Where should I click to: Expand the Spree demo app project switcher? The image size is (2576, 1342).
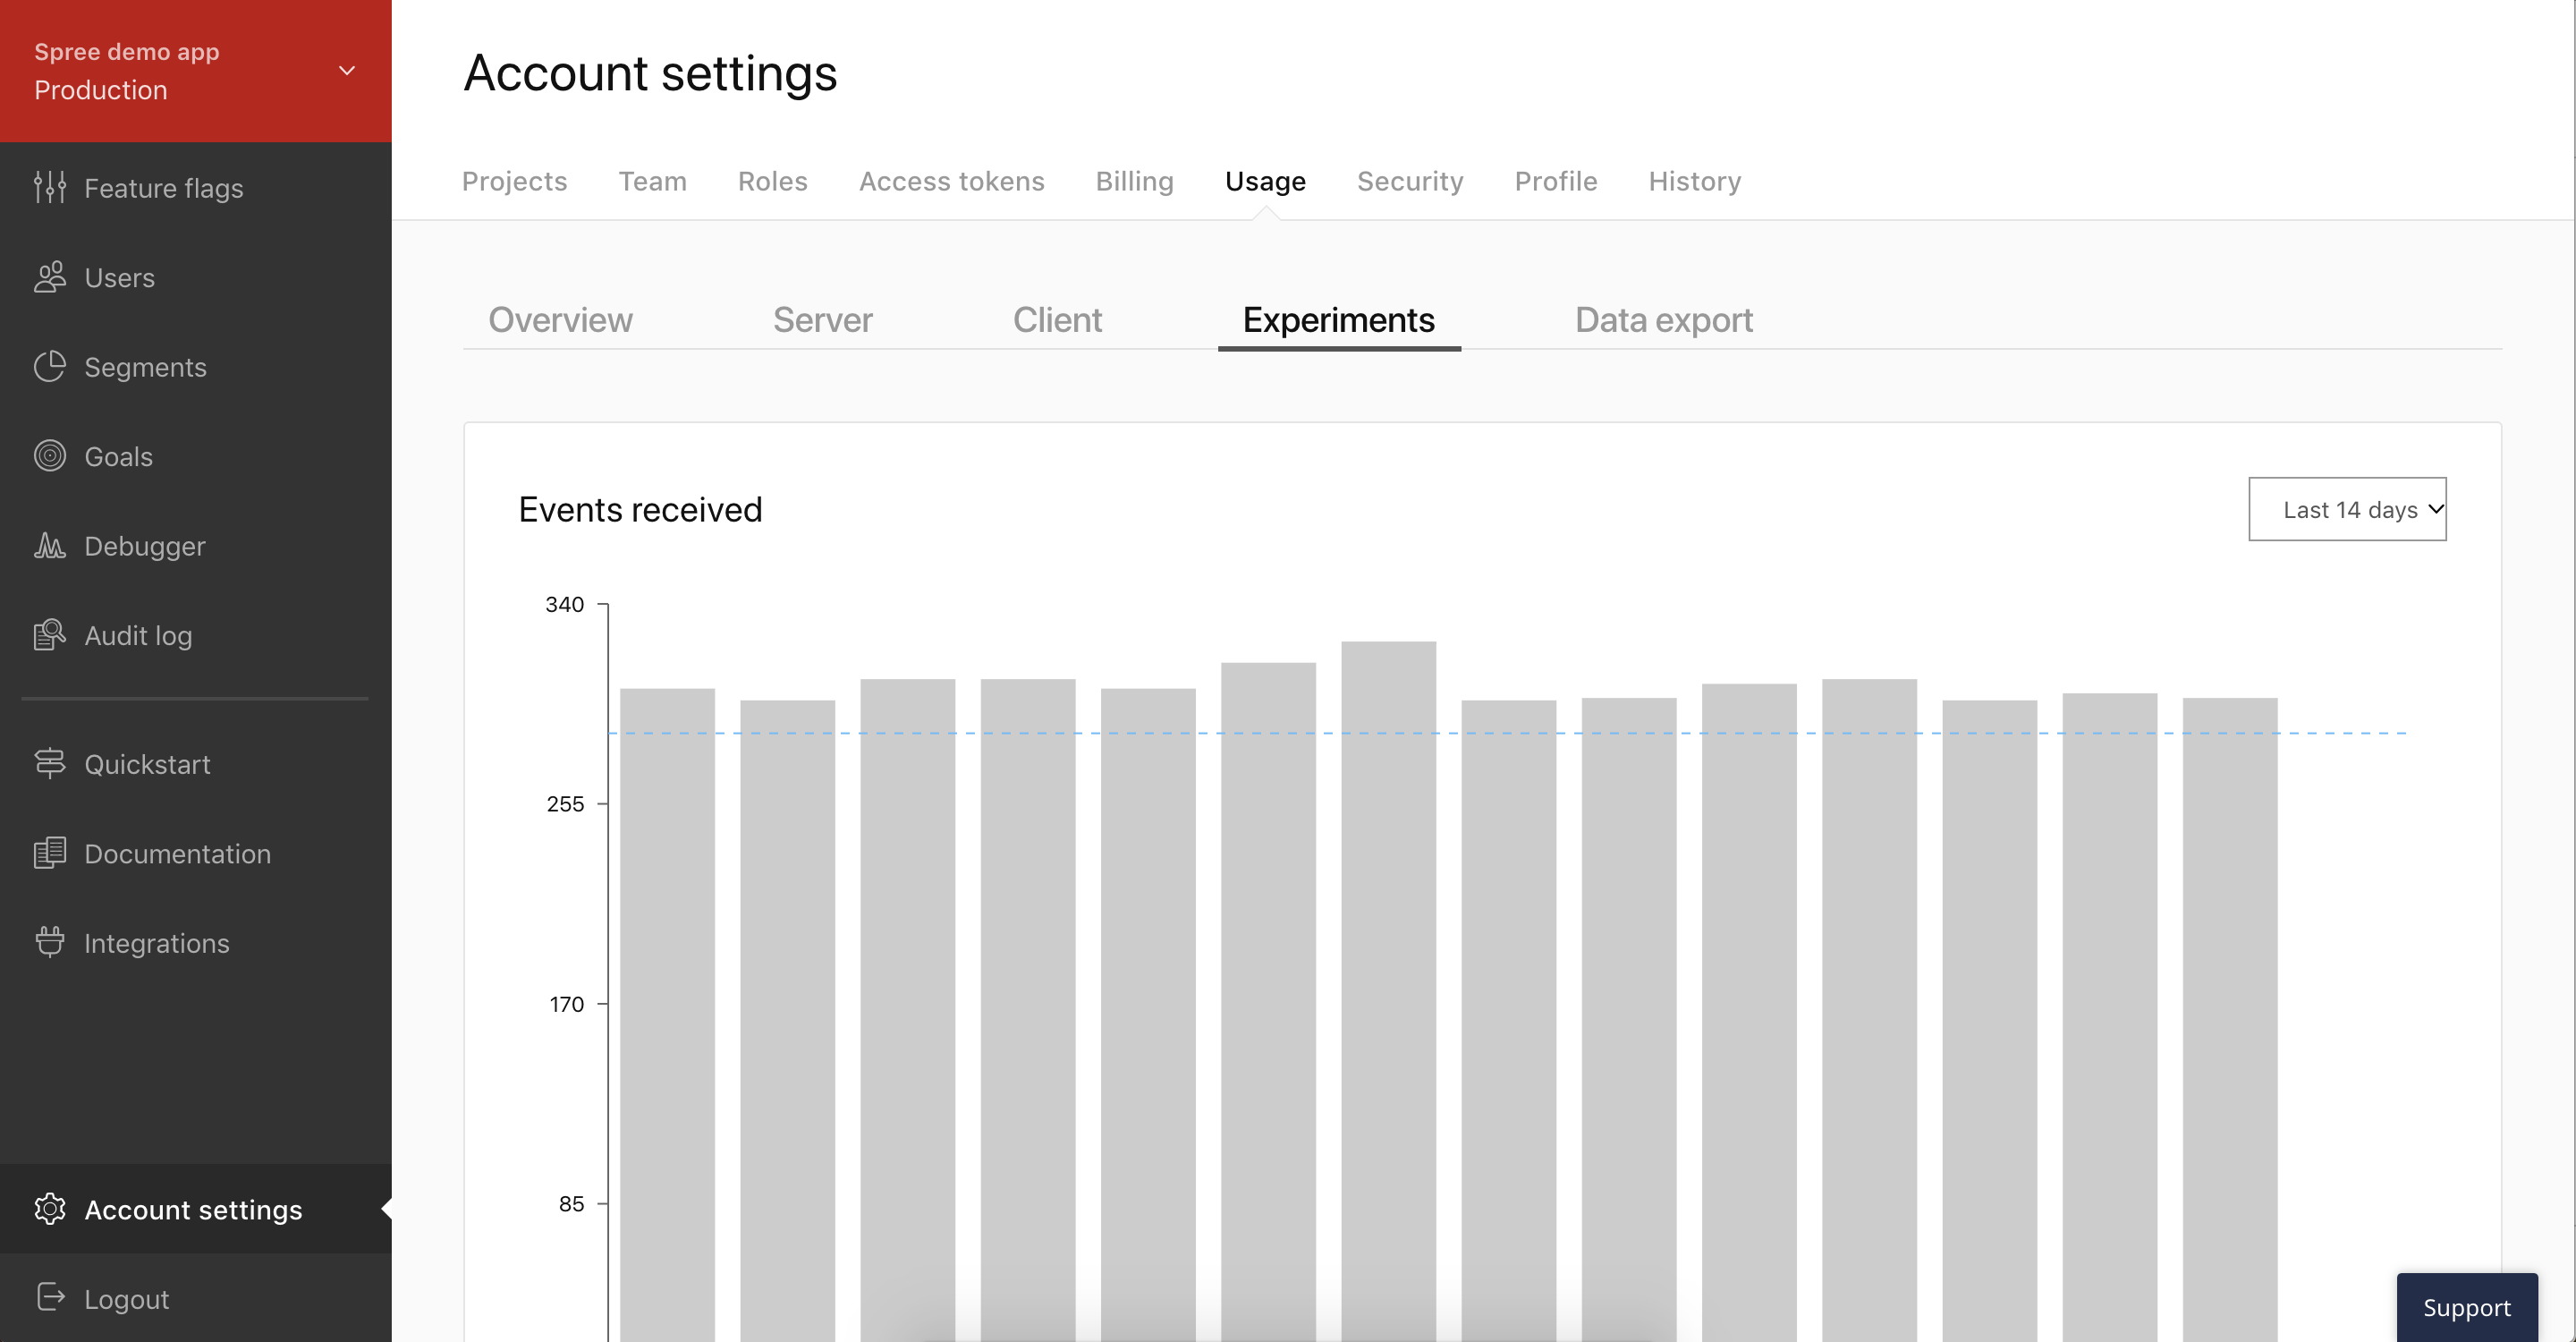347,70
